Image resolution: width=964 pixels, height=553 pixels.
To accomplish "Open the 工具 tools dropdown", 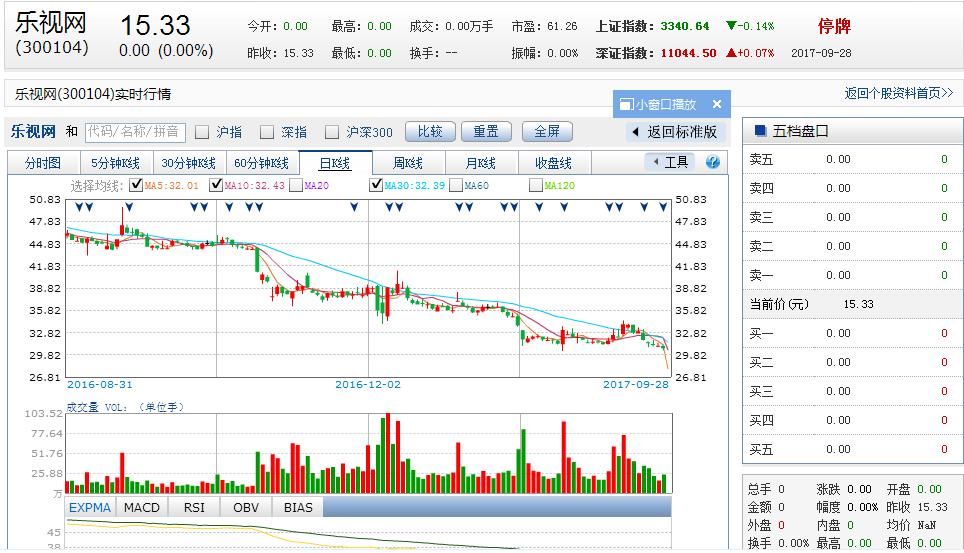I will [670, 162].
